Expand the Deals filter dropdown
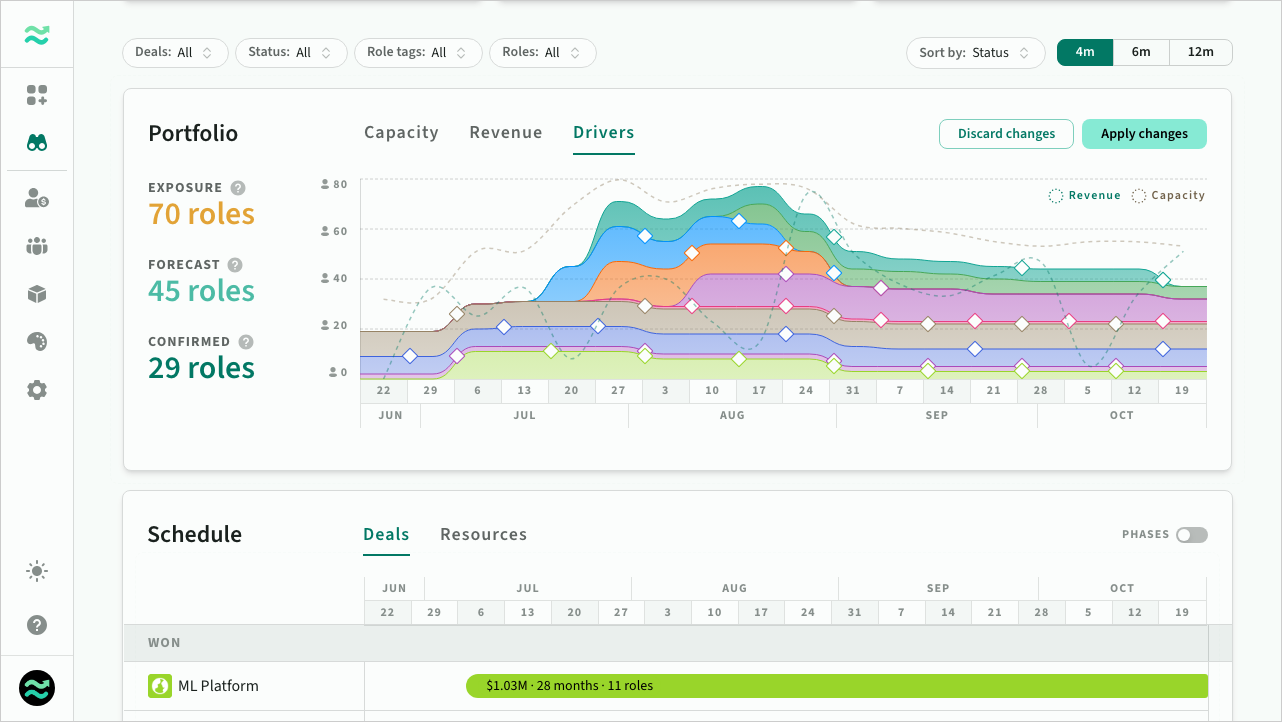Viewport: 1282px width, 722px height. [x=175, y=53]
